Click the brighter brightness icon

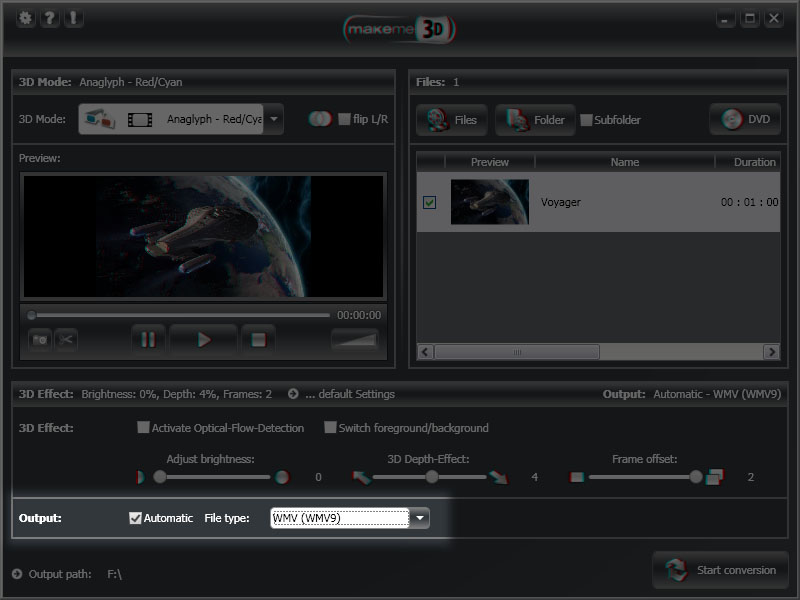click(282, 477)
